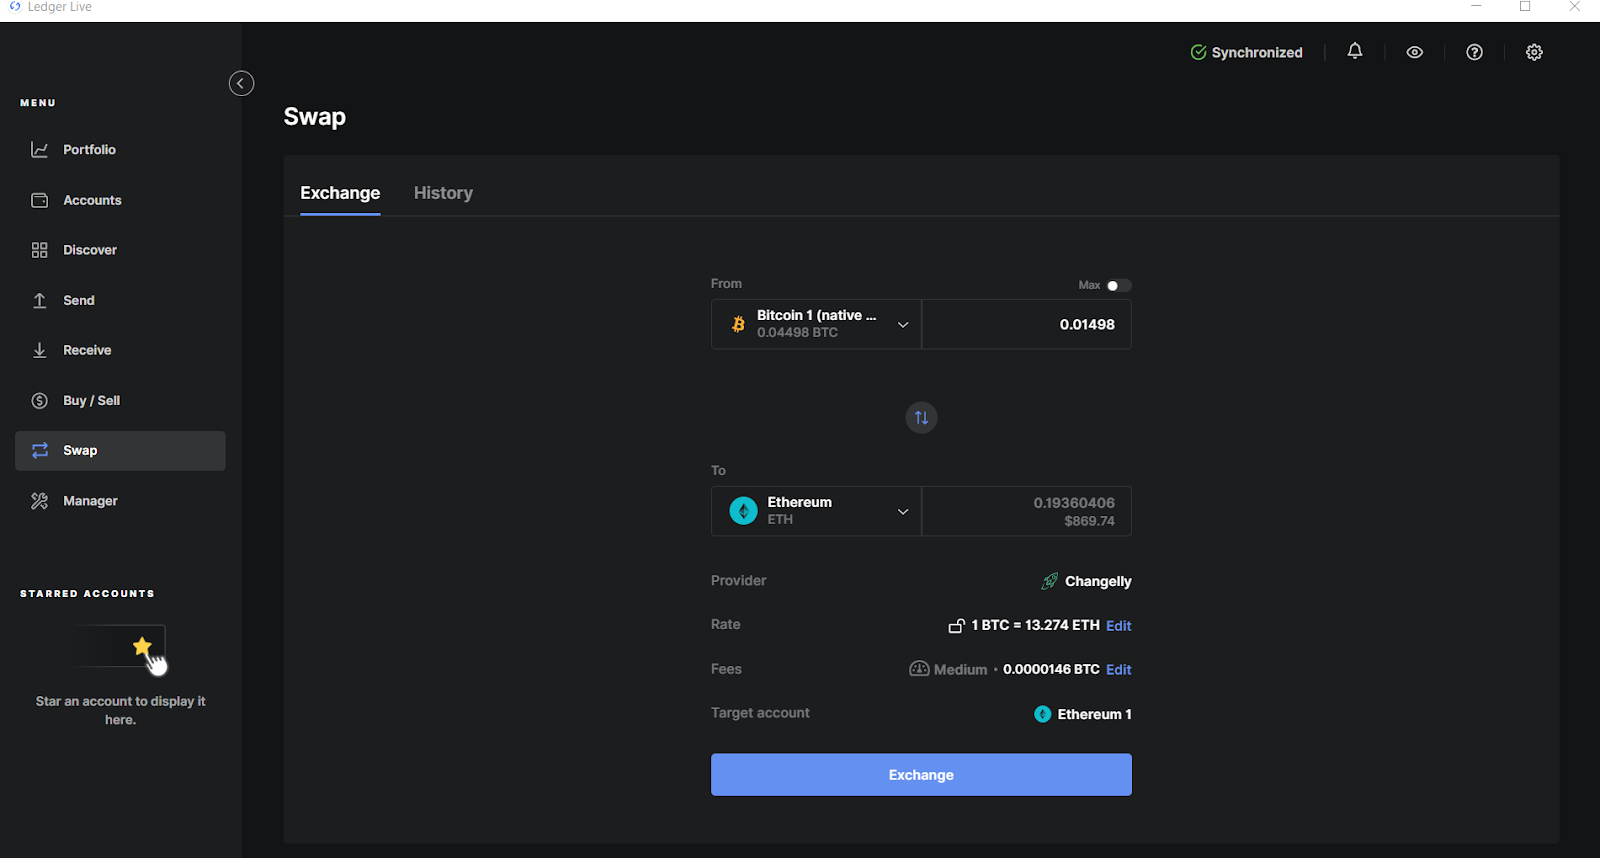Switch to the History tab

[443, 193]
